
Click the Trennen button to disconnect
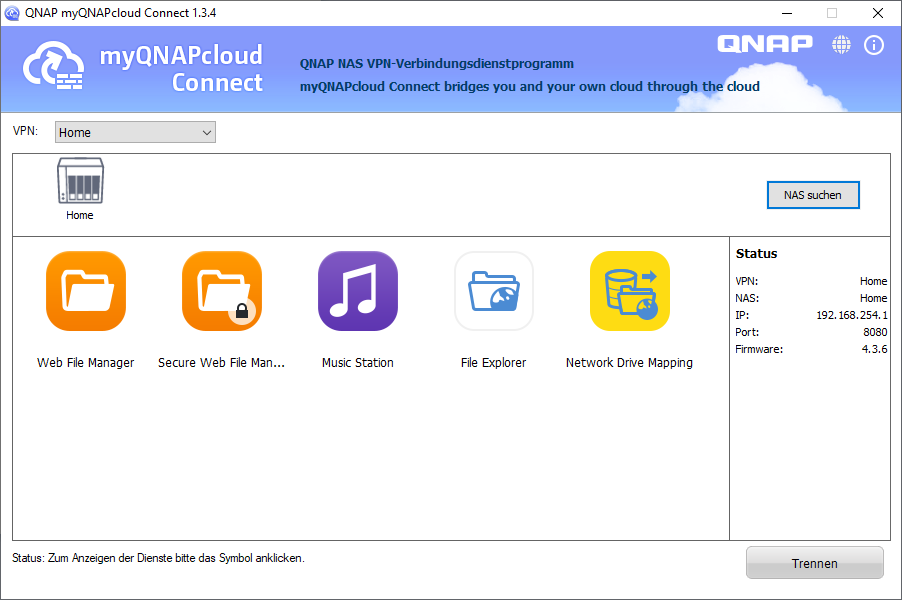tap(814, 563)
